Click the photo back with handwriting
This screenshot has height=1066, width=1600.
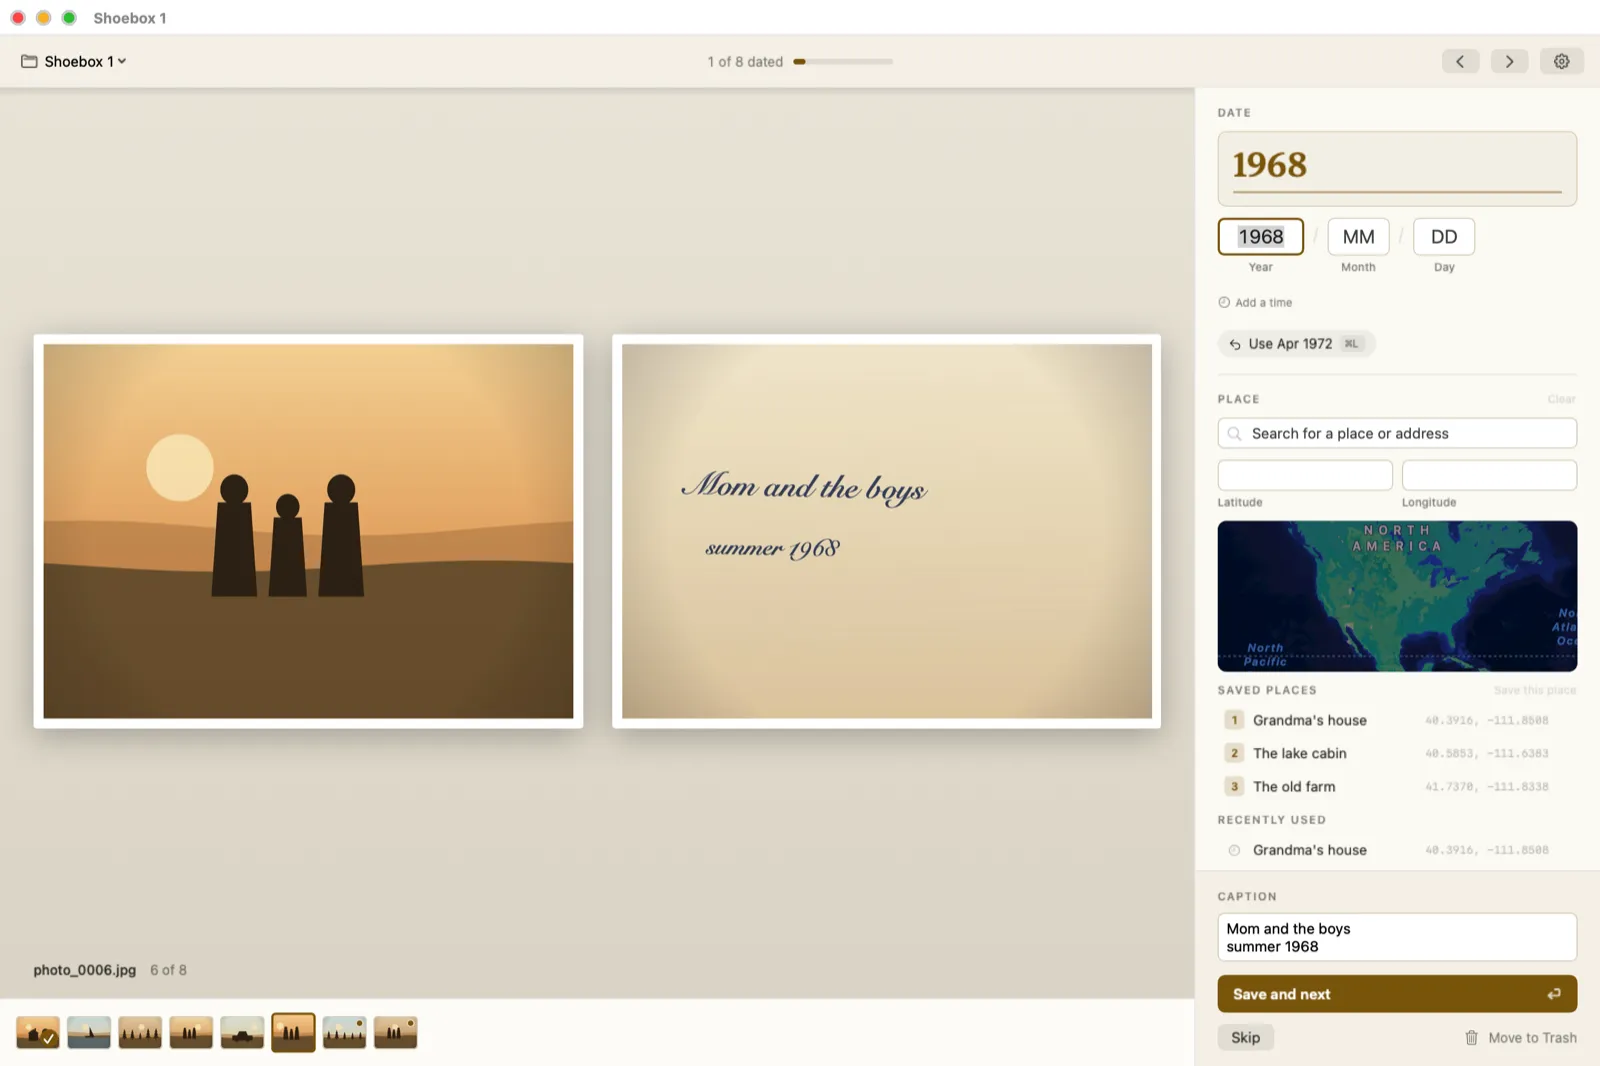pyautogui.click(x=886, y=531)
